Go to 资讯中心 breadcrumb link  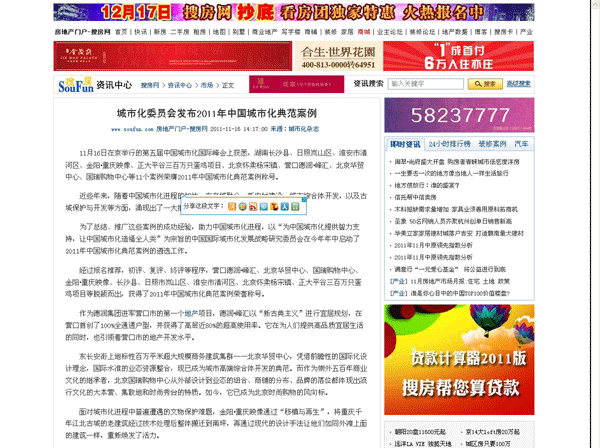(x=180, y=85)
